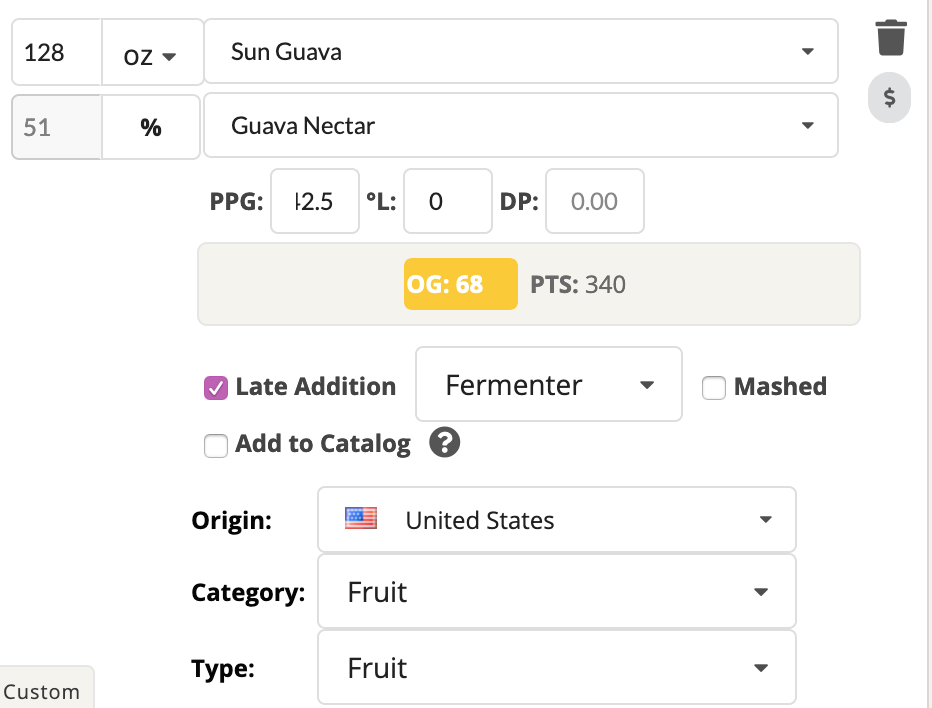This screenshot has height=708, width=932.
Task: Focus the 128 amount field
Action: click(56, 52)
